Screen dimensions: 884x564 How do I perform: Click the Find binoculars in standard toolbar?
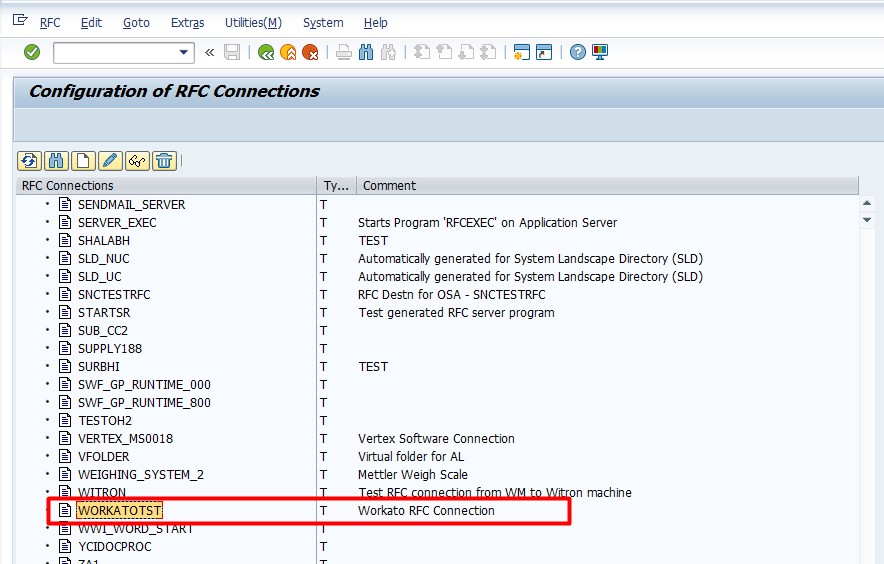(366, 52)
